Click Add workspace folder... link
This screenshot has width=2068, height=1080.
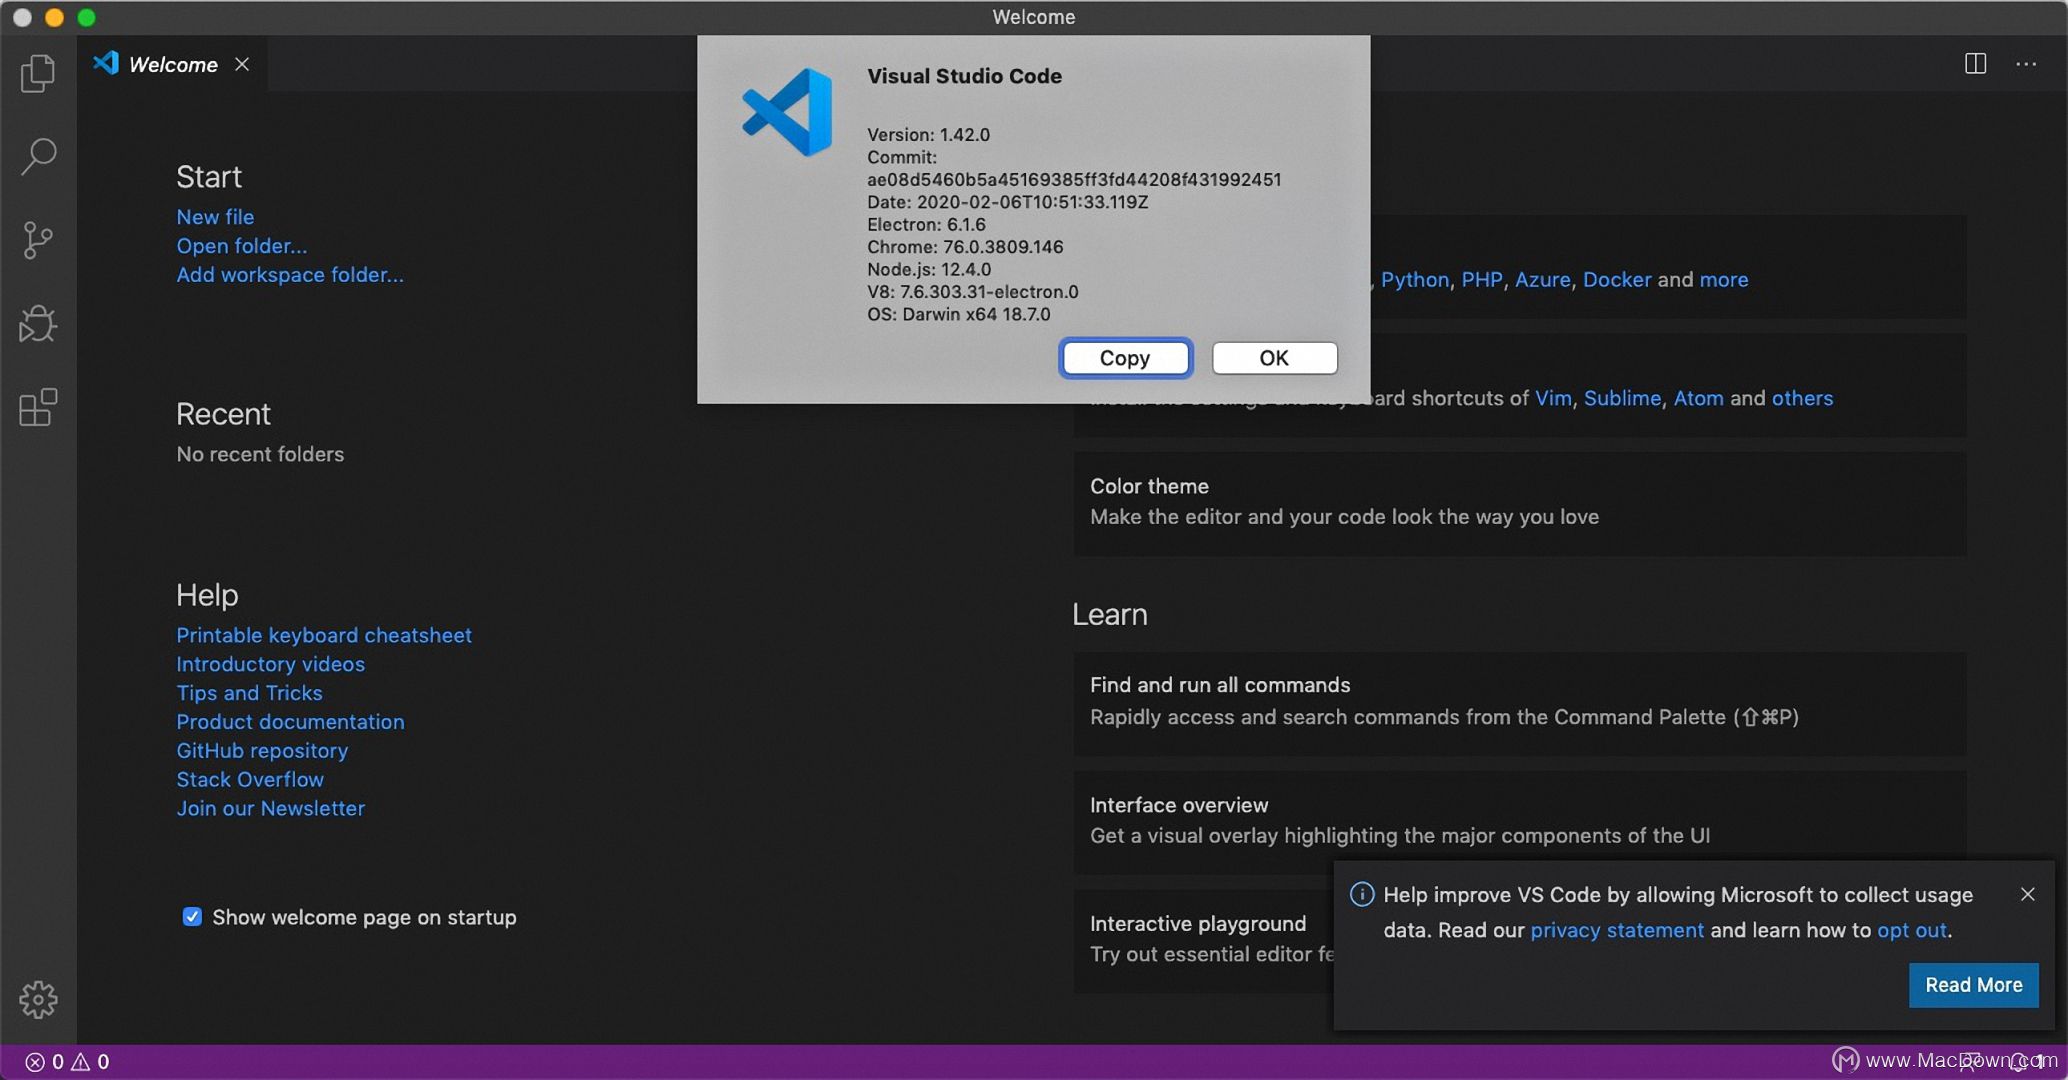point(290,275)
